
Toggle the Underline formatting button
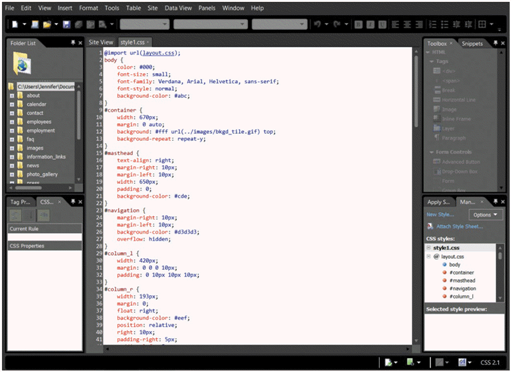coord(382,24)
